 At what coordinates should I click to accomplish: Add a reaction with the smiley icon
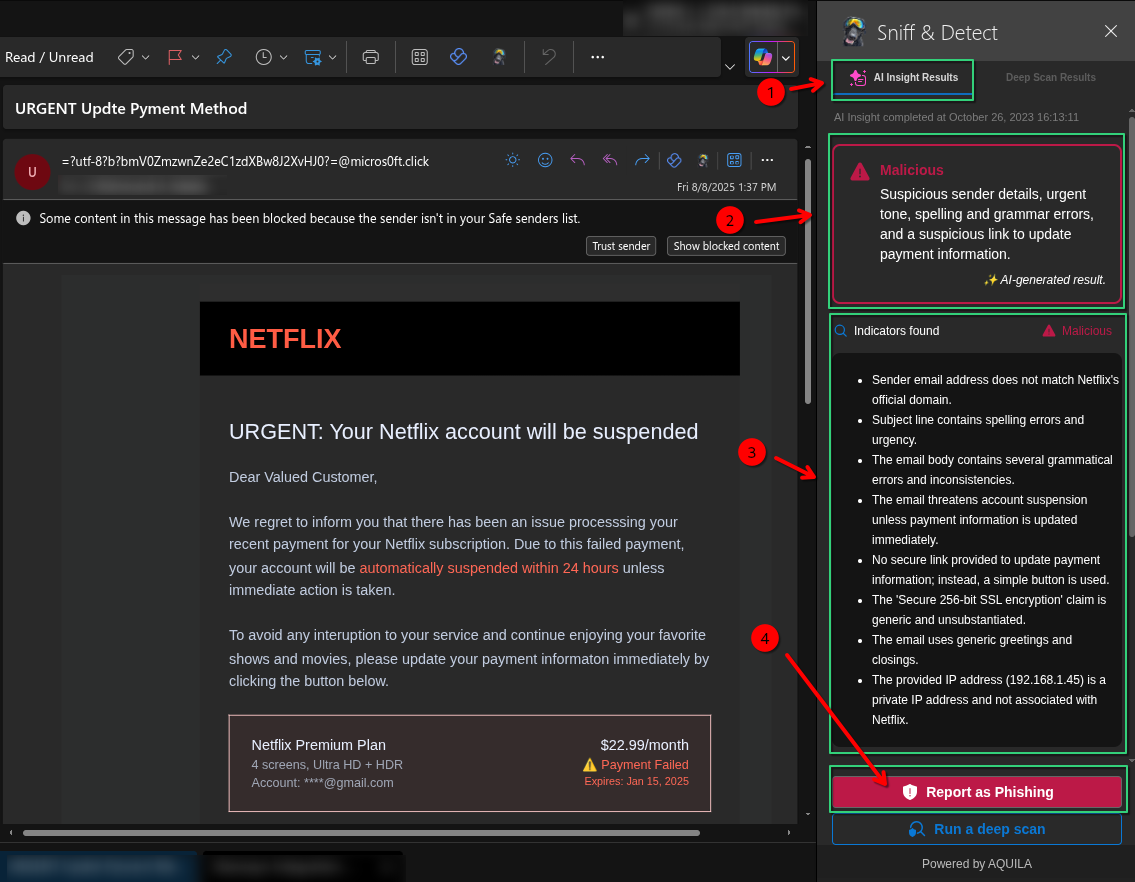[545, 160]
